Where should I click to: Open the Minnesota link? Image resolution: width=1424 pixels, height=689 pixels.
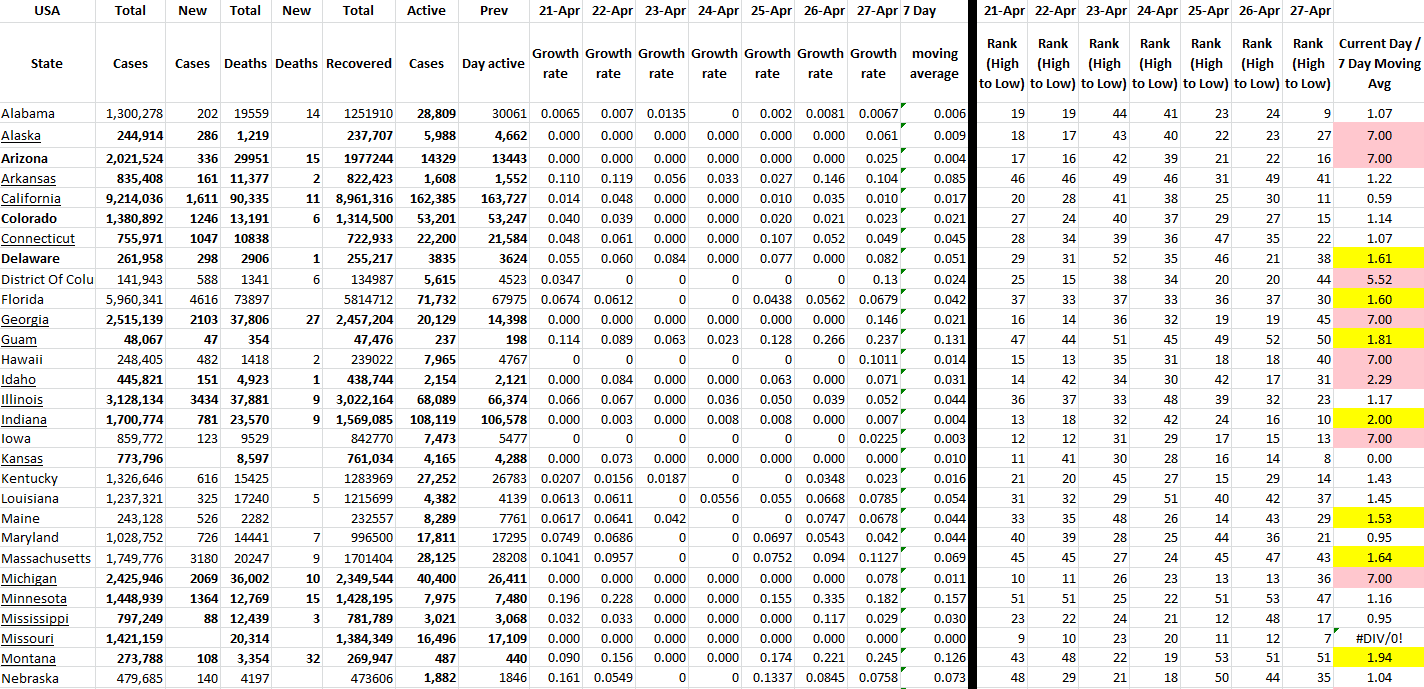tap(34, 598)
